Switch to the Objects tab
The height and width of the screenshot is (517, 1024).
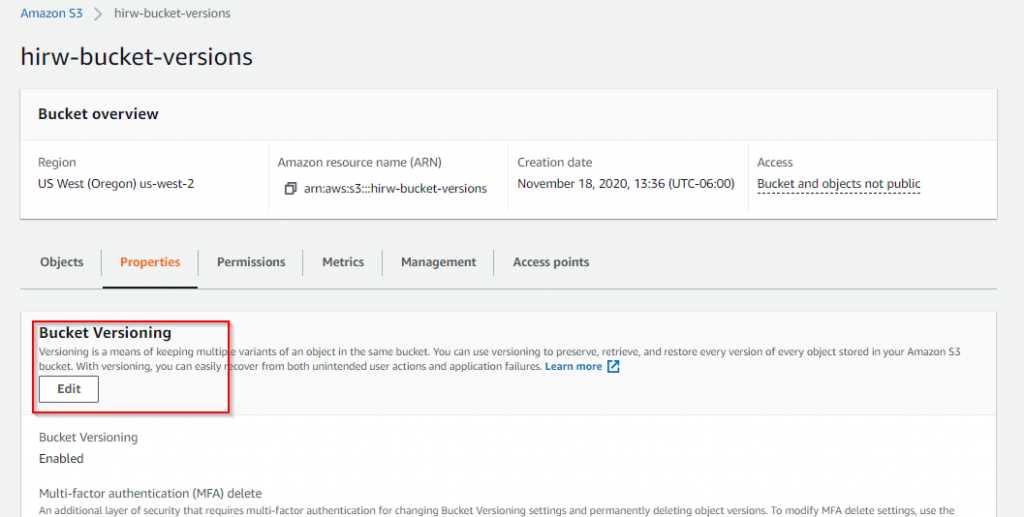pos(61,262)
